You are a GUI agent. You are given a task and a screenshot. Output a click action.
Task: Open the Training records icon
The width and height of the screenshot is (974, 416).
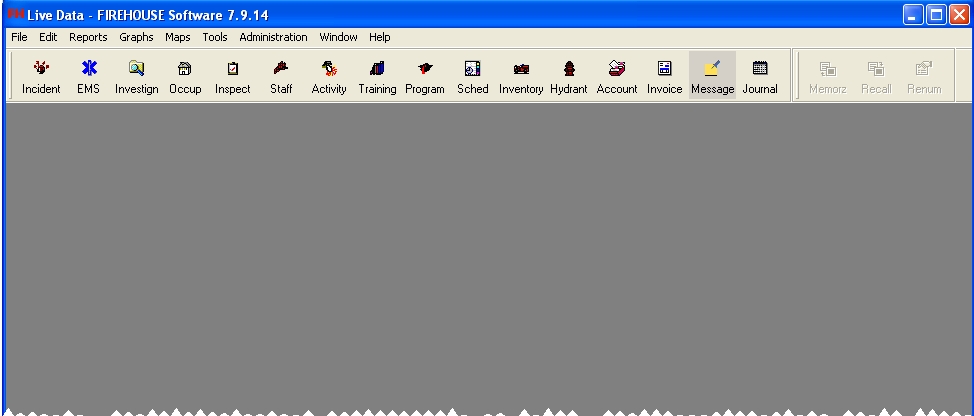click(x=377, y=76)
